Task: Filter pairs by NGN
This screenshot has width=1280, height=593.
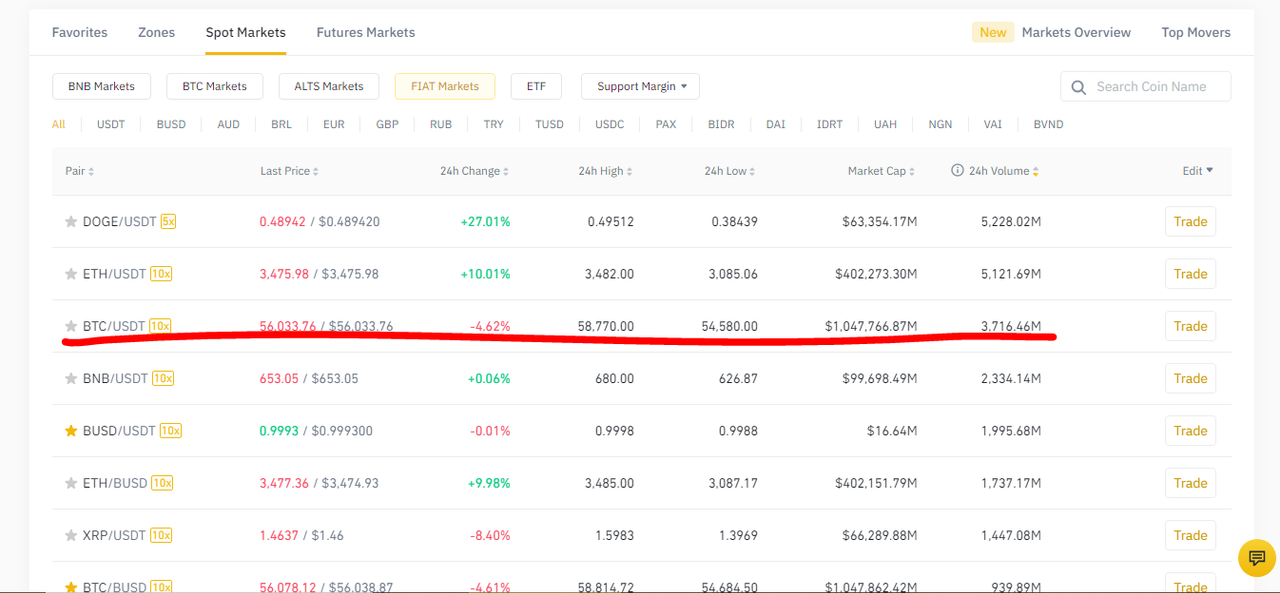Action: click(x=940, y=124)
